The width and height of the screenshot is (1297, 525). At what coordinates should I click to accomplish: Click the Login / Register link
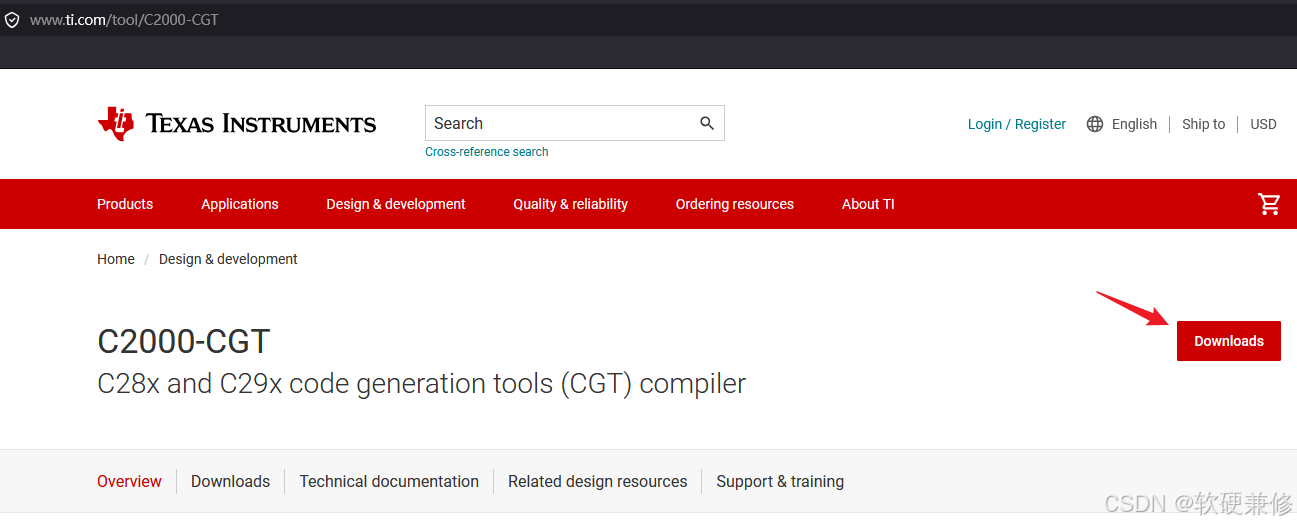[x=1017, y=124]
